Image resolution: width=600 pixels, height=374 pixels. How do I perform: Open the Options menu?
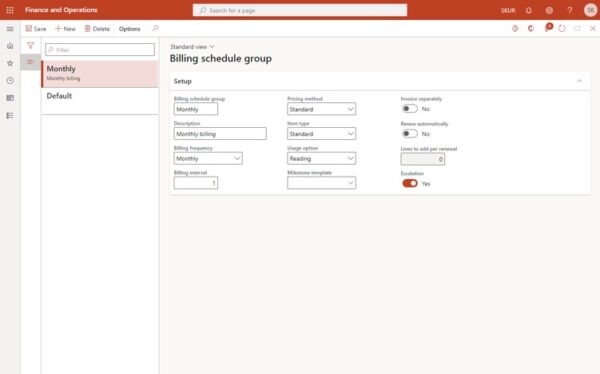[129, 29]
